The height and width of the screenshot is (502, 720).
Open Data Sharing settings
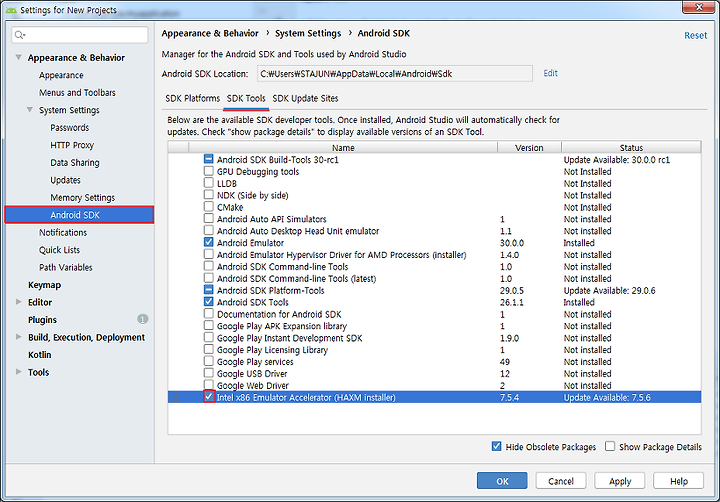pos(74,162)
